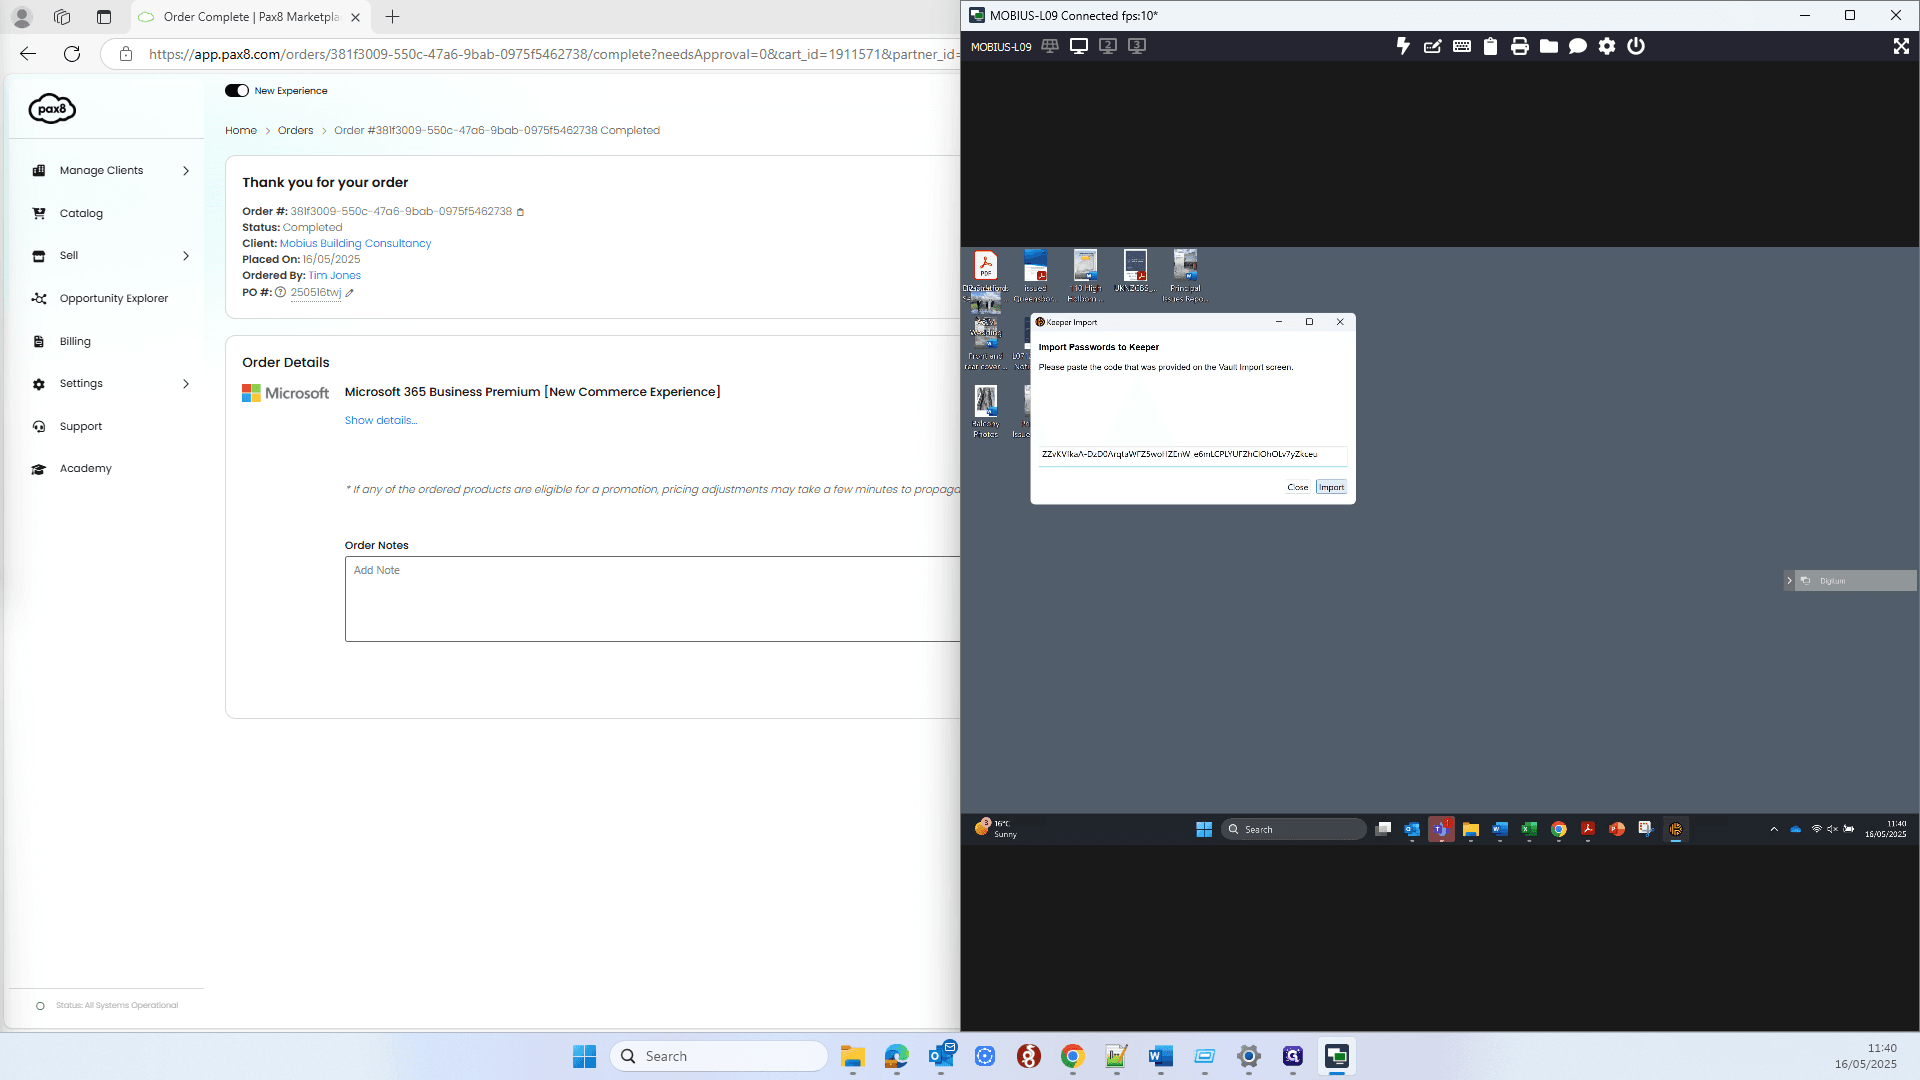Click the Microsoft 365 Business Premium product name

click(x=532, y=392)
